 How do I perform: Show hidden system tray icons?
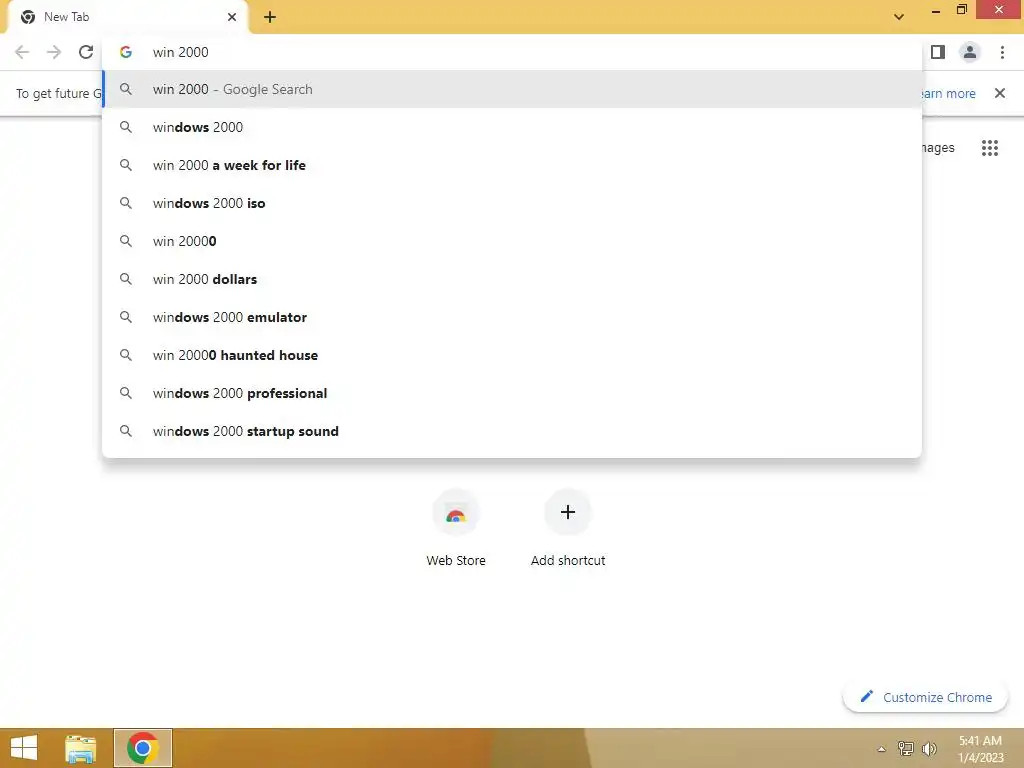882,749
